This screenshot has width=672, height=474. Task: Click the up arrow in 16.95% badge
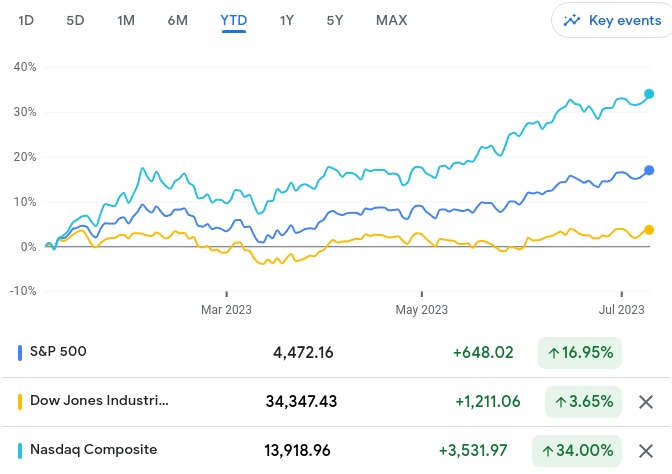[554, 353]
